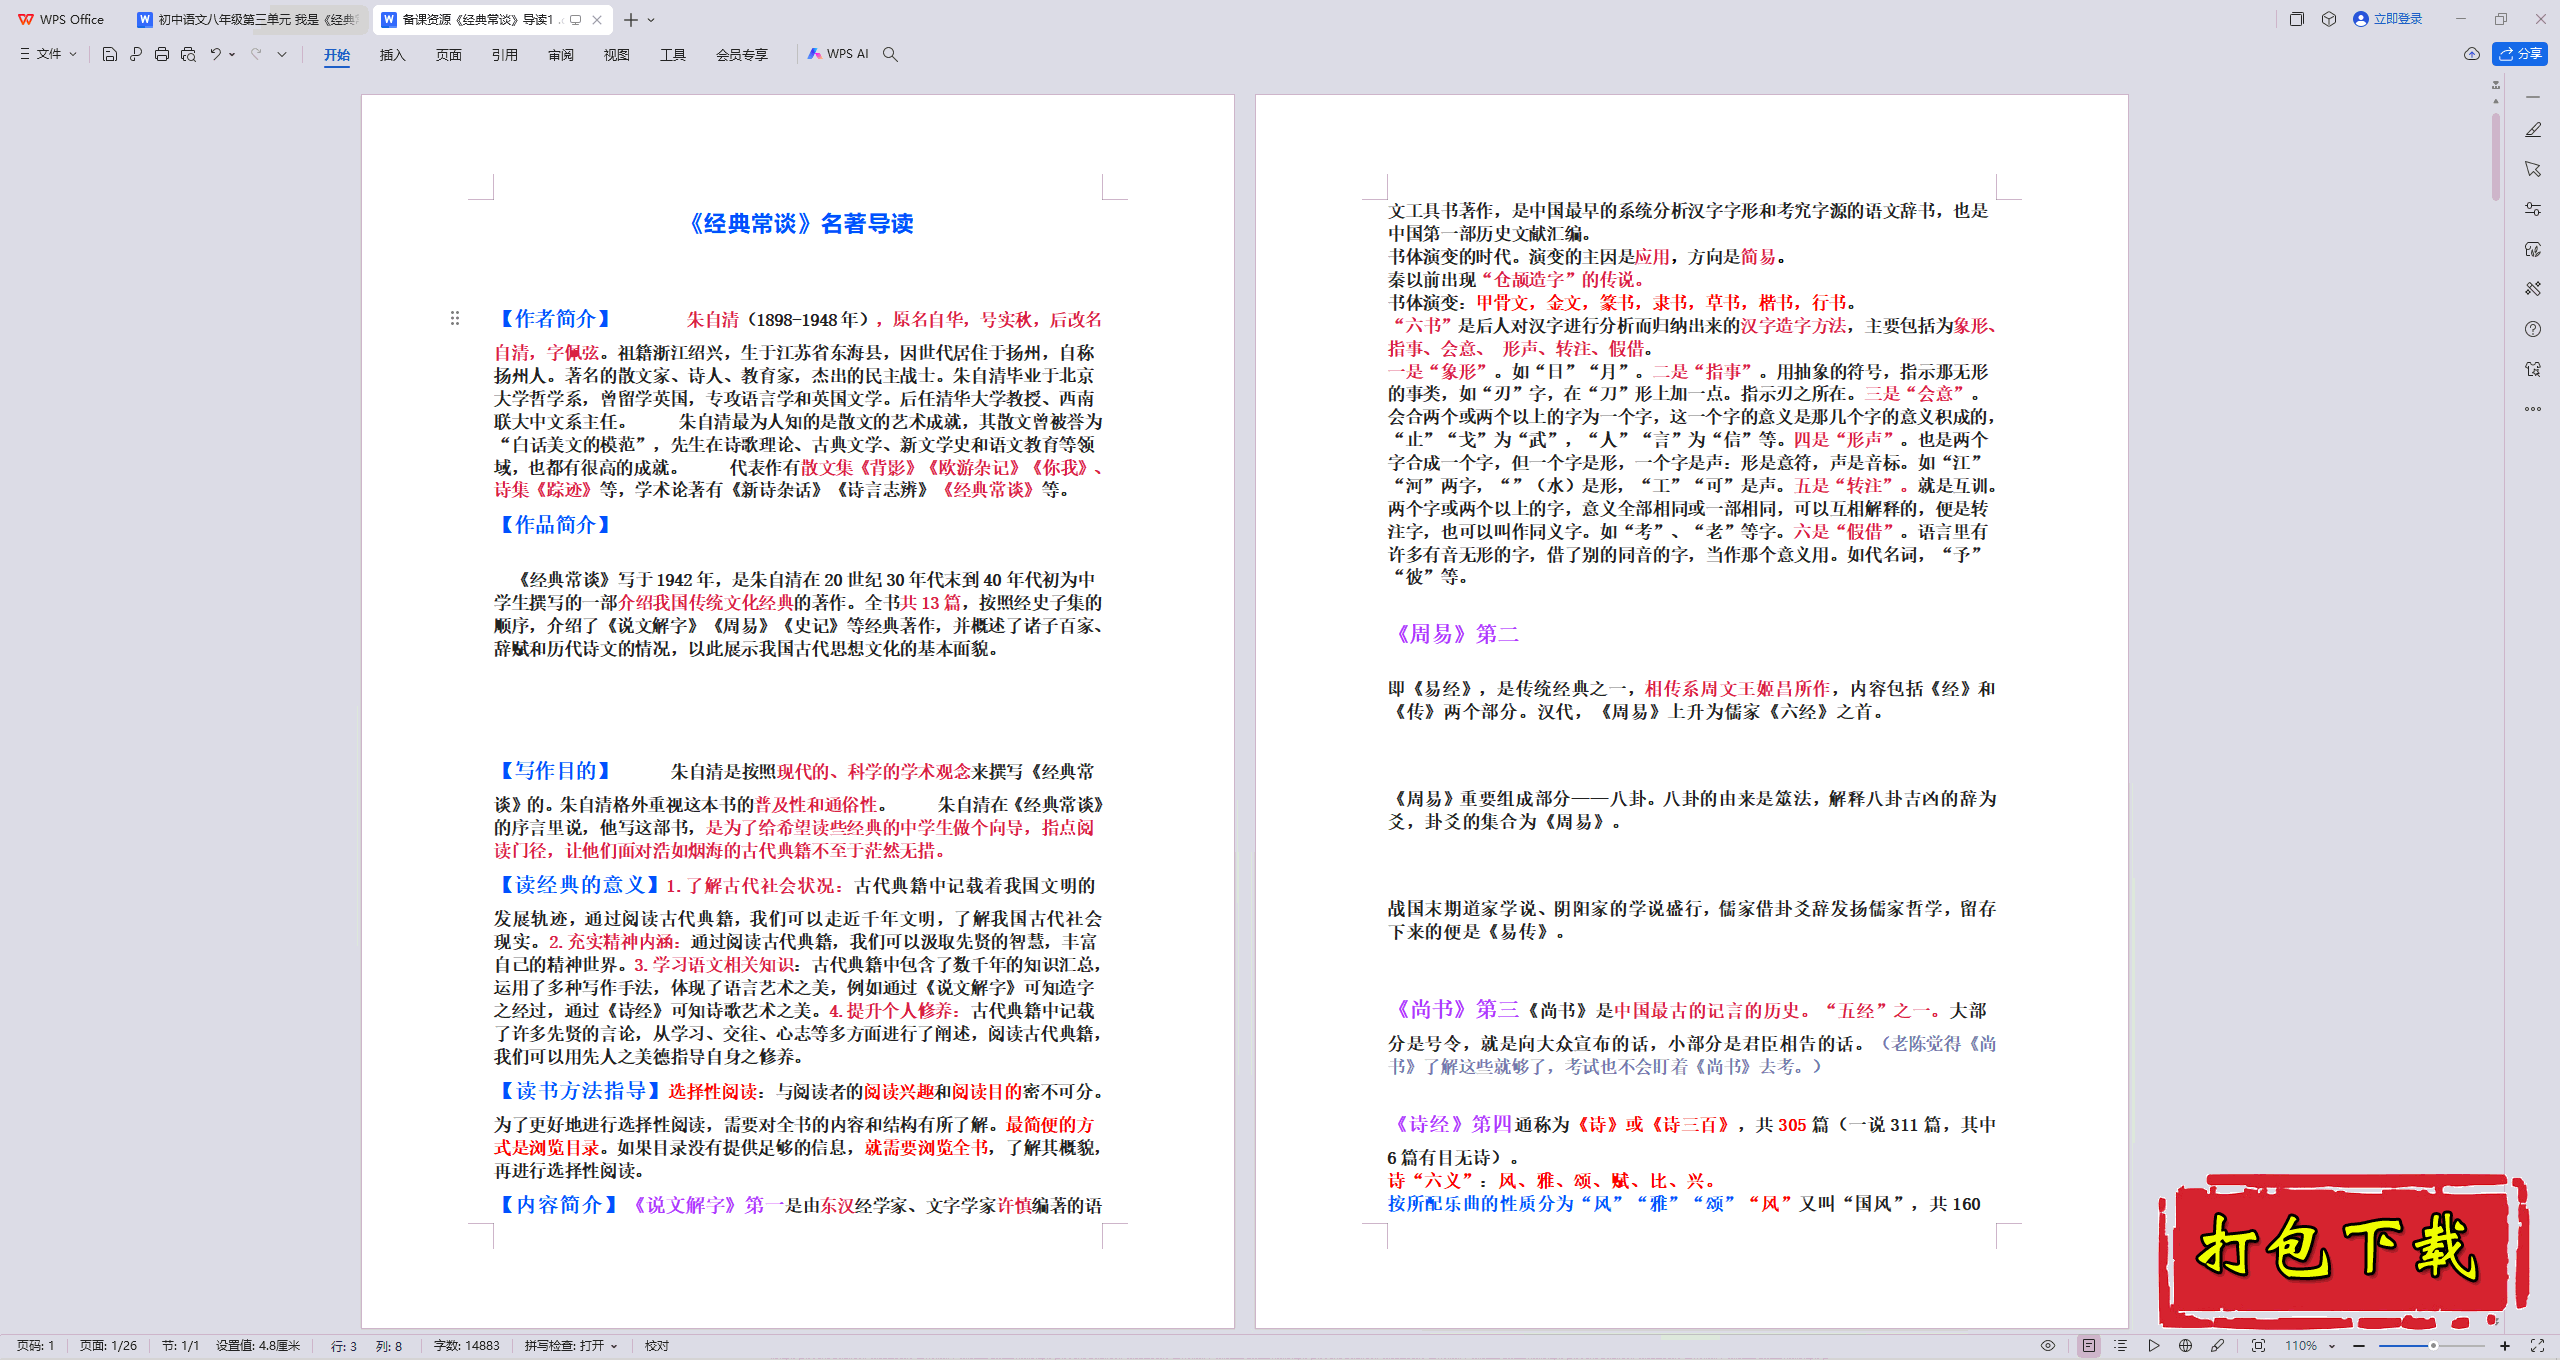Screen dimensions: 2560x1360
Task: Toggle 拼写检查 in the status bar
Action: [x=564, y=1346]
